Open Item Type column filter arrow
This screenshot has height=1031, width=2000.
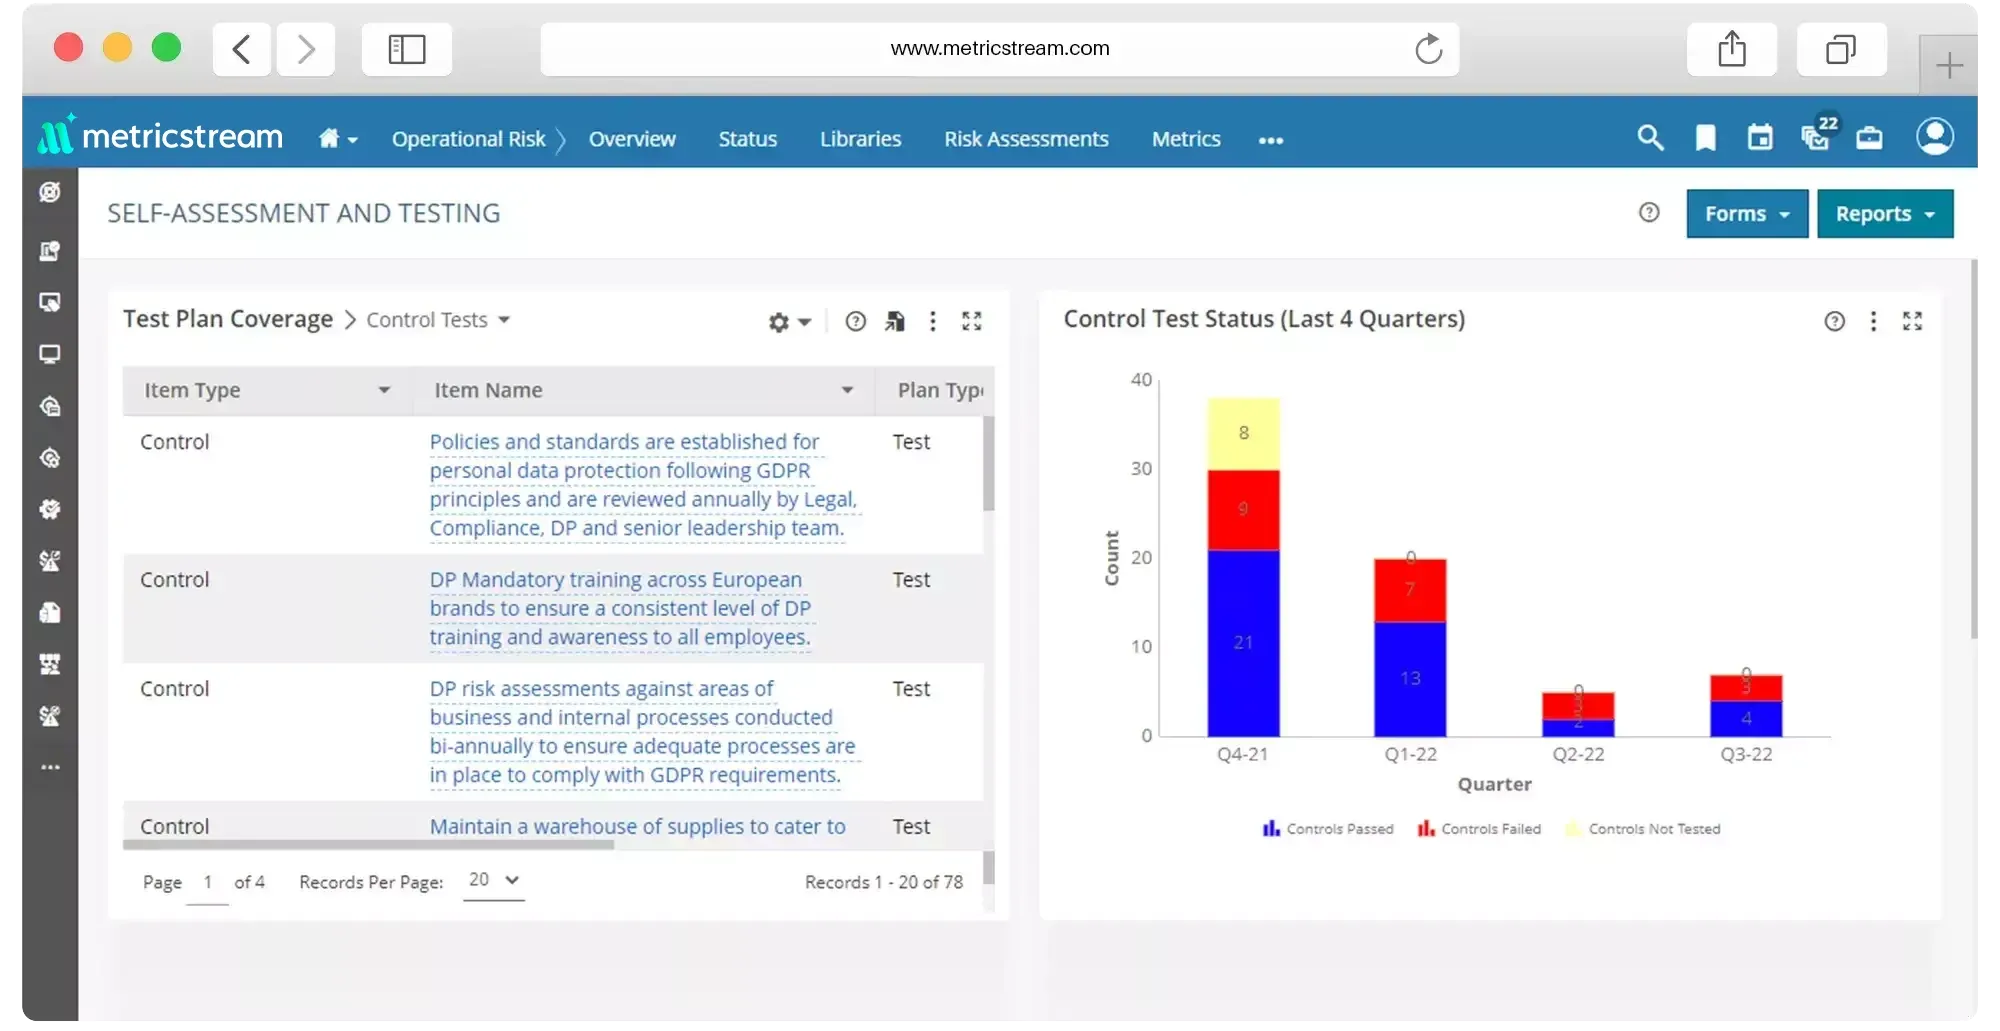pyautogui.click(x=384, y=390)
